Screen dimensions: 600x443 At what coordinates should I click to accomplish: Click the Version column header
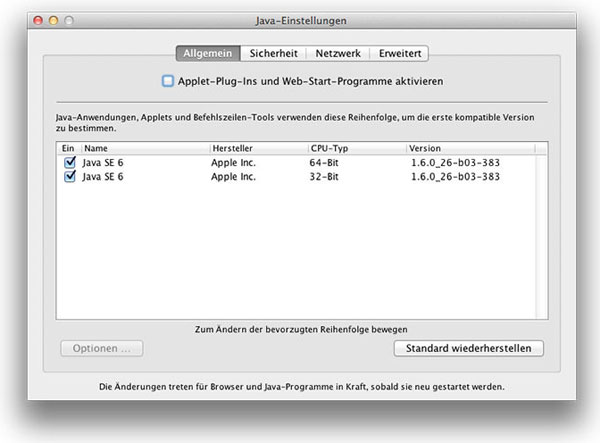470,147
